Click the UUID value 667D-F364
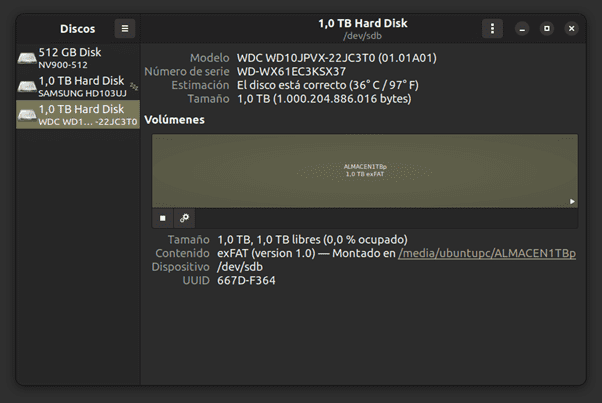This screenshot has height=403, width=602. tap(246, 281)
